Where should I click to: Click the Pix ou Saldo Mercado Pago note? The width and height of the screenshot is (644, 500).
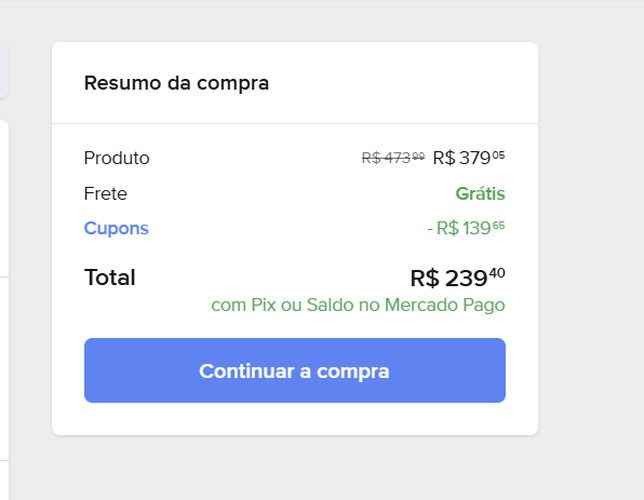[x=358, y=305]
